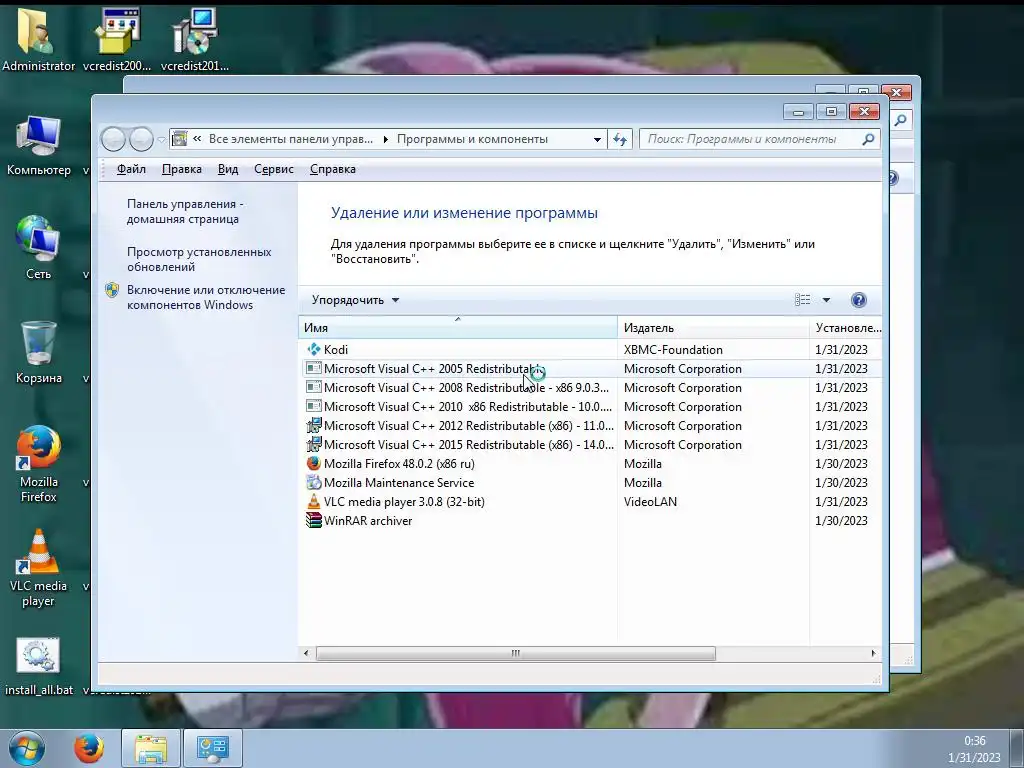Image resolution: width=1024 pixels, height=768 pixels.
Task: Open vcredist201... installer desktop icon
Action: [195, 38]
